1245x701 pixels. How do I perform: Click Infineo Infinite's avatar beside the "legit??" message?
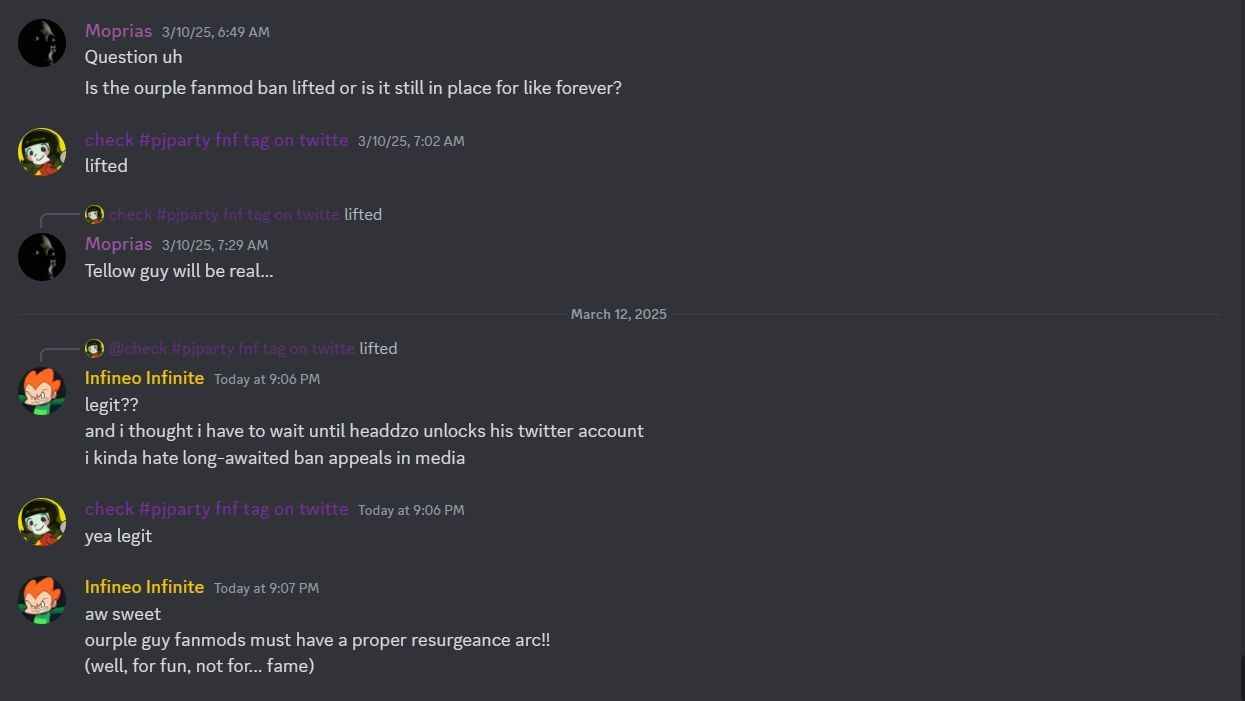42,391
